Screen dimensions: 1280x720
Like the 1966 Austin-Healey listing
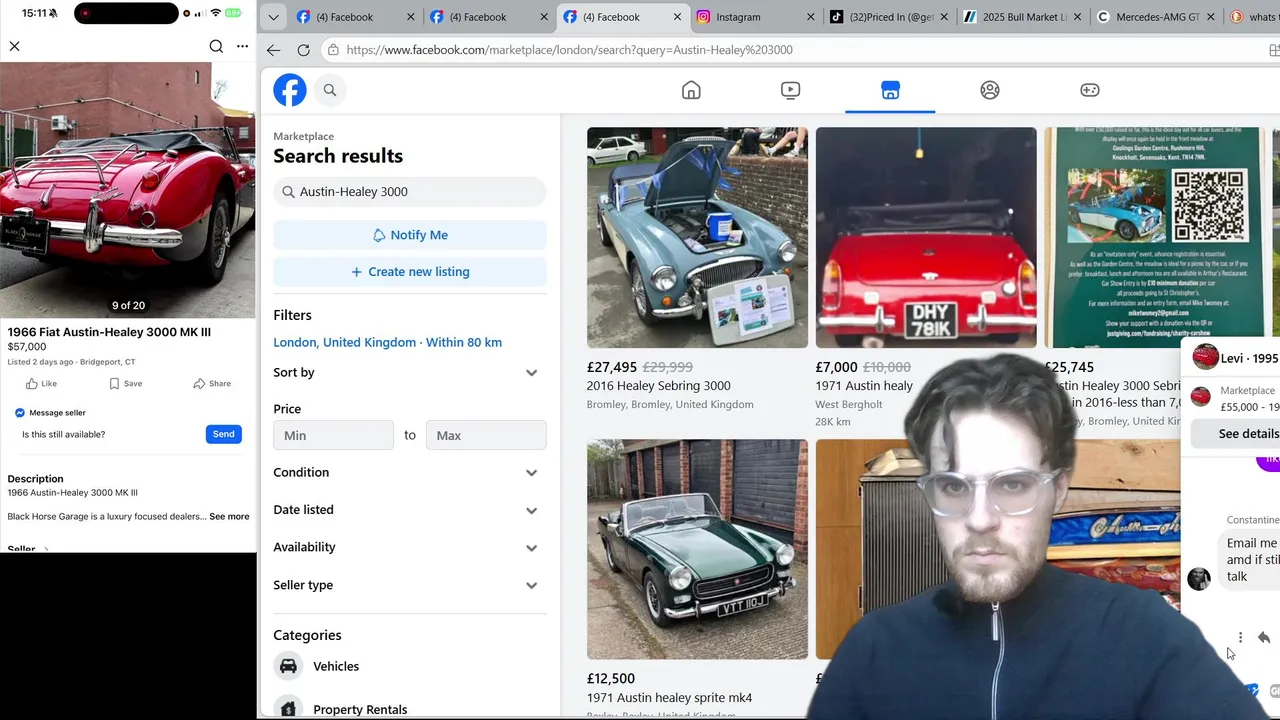(x=42, y=383)
